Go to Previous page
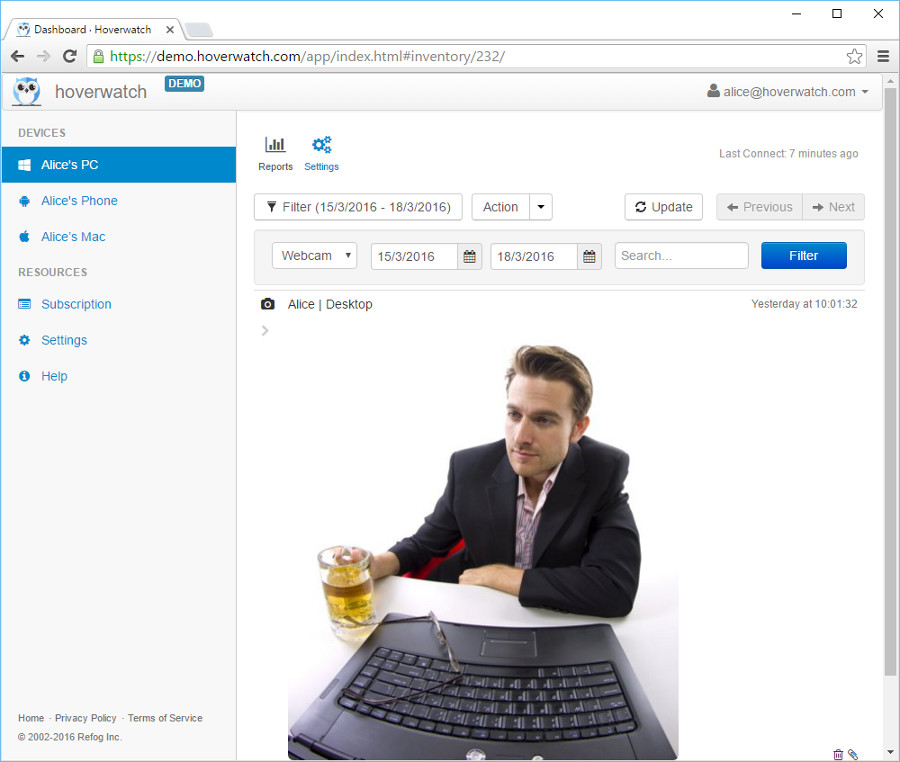Viewport: 900px width, 762px height. [759, 207]
